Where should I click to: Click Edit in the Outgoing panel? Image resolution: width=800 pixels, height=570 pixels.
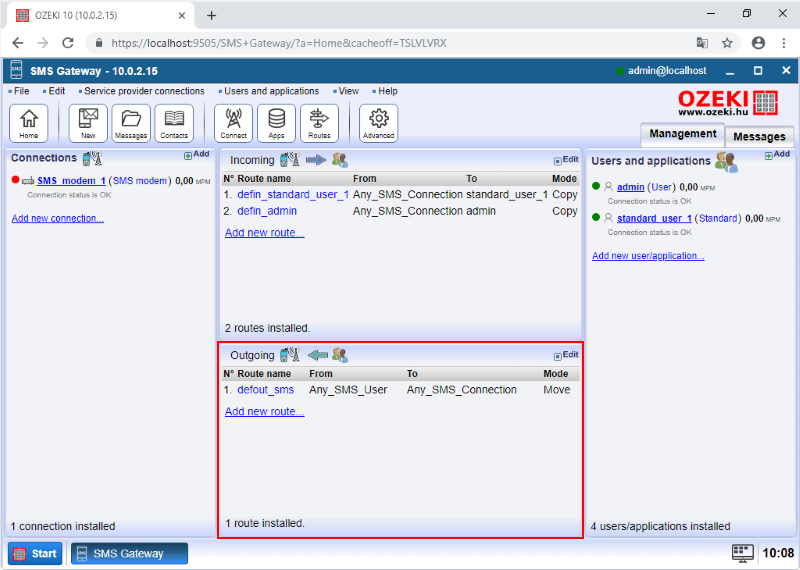566,355
